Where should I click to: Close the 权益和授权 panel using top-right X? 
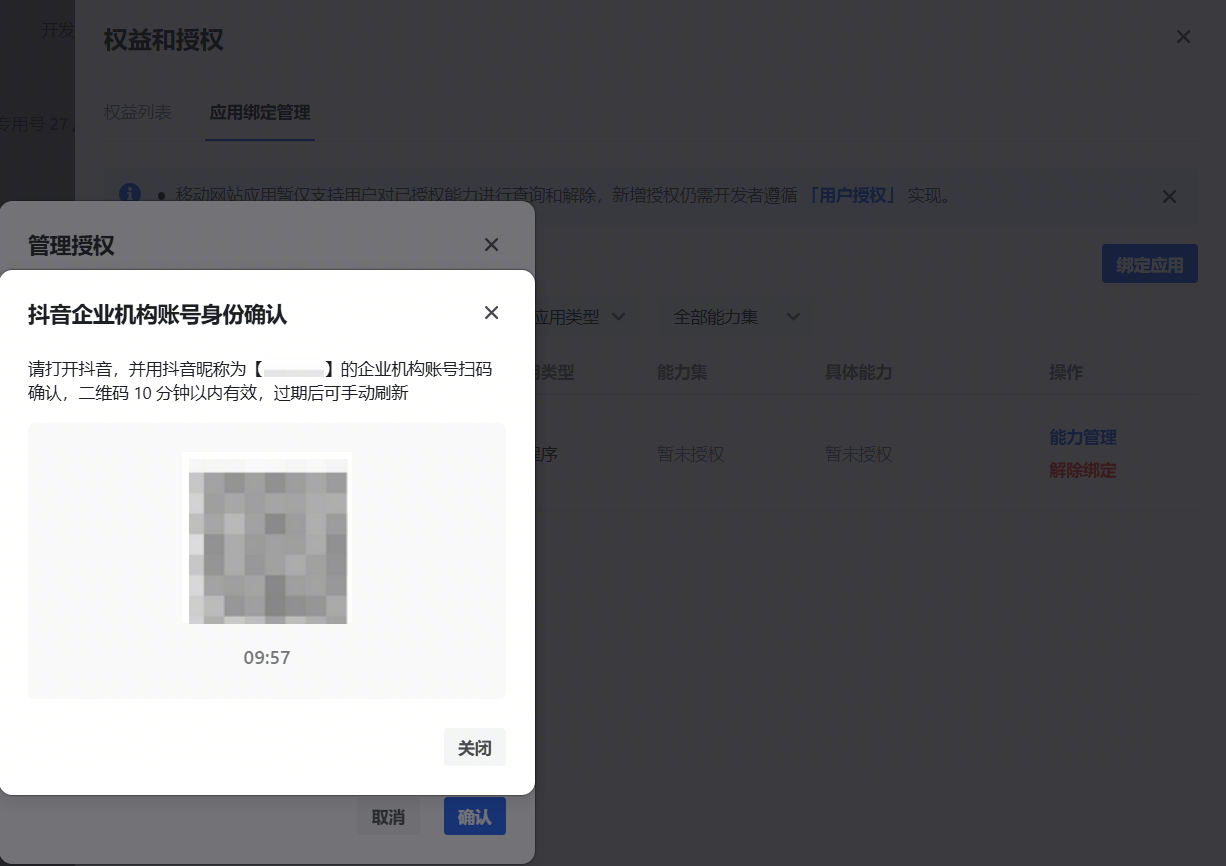(1183, 37)
